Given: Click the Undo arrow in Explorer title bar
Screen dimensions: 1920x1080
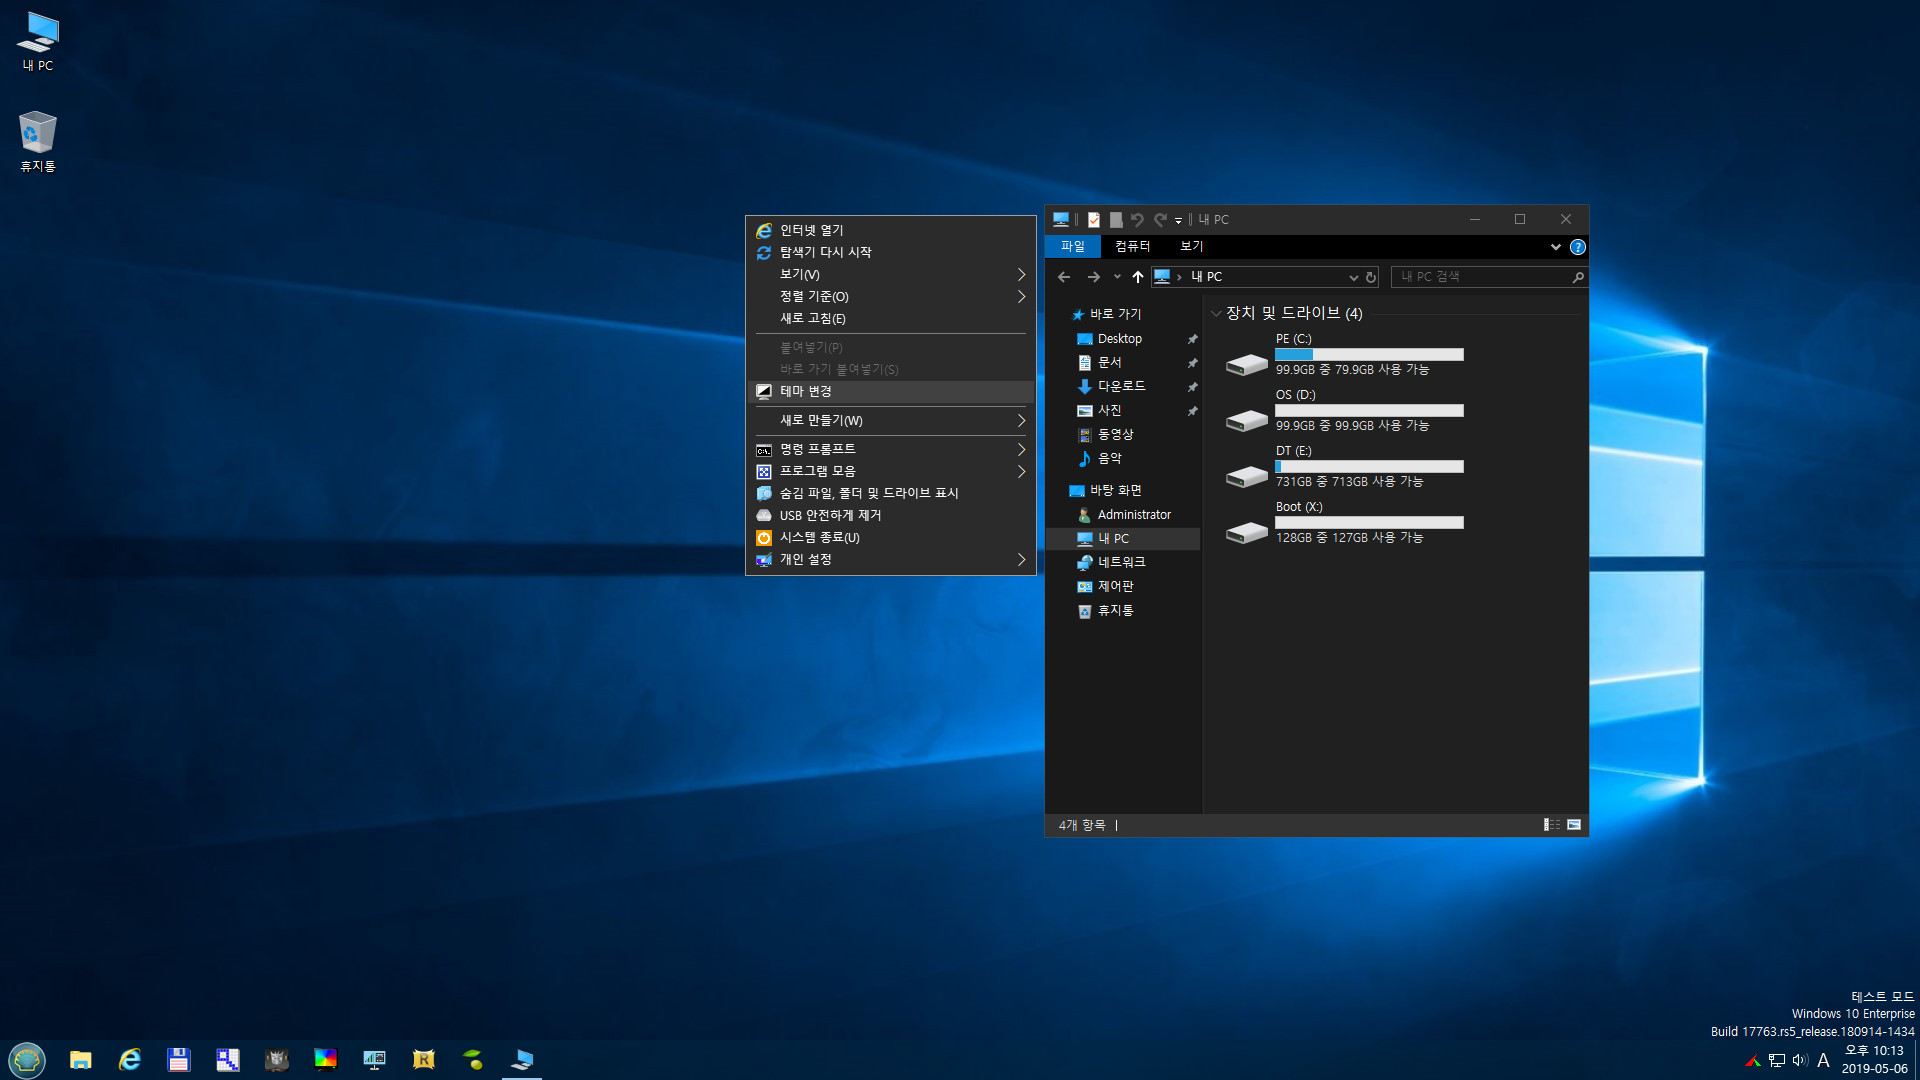Looking at the screenshot, I should point(1137,219).
